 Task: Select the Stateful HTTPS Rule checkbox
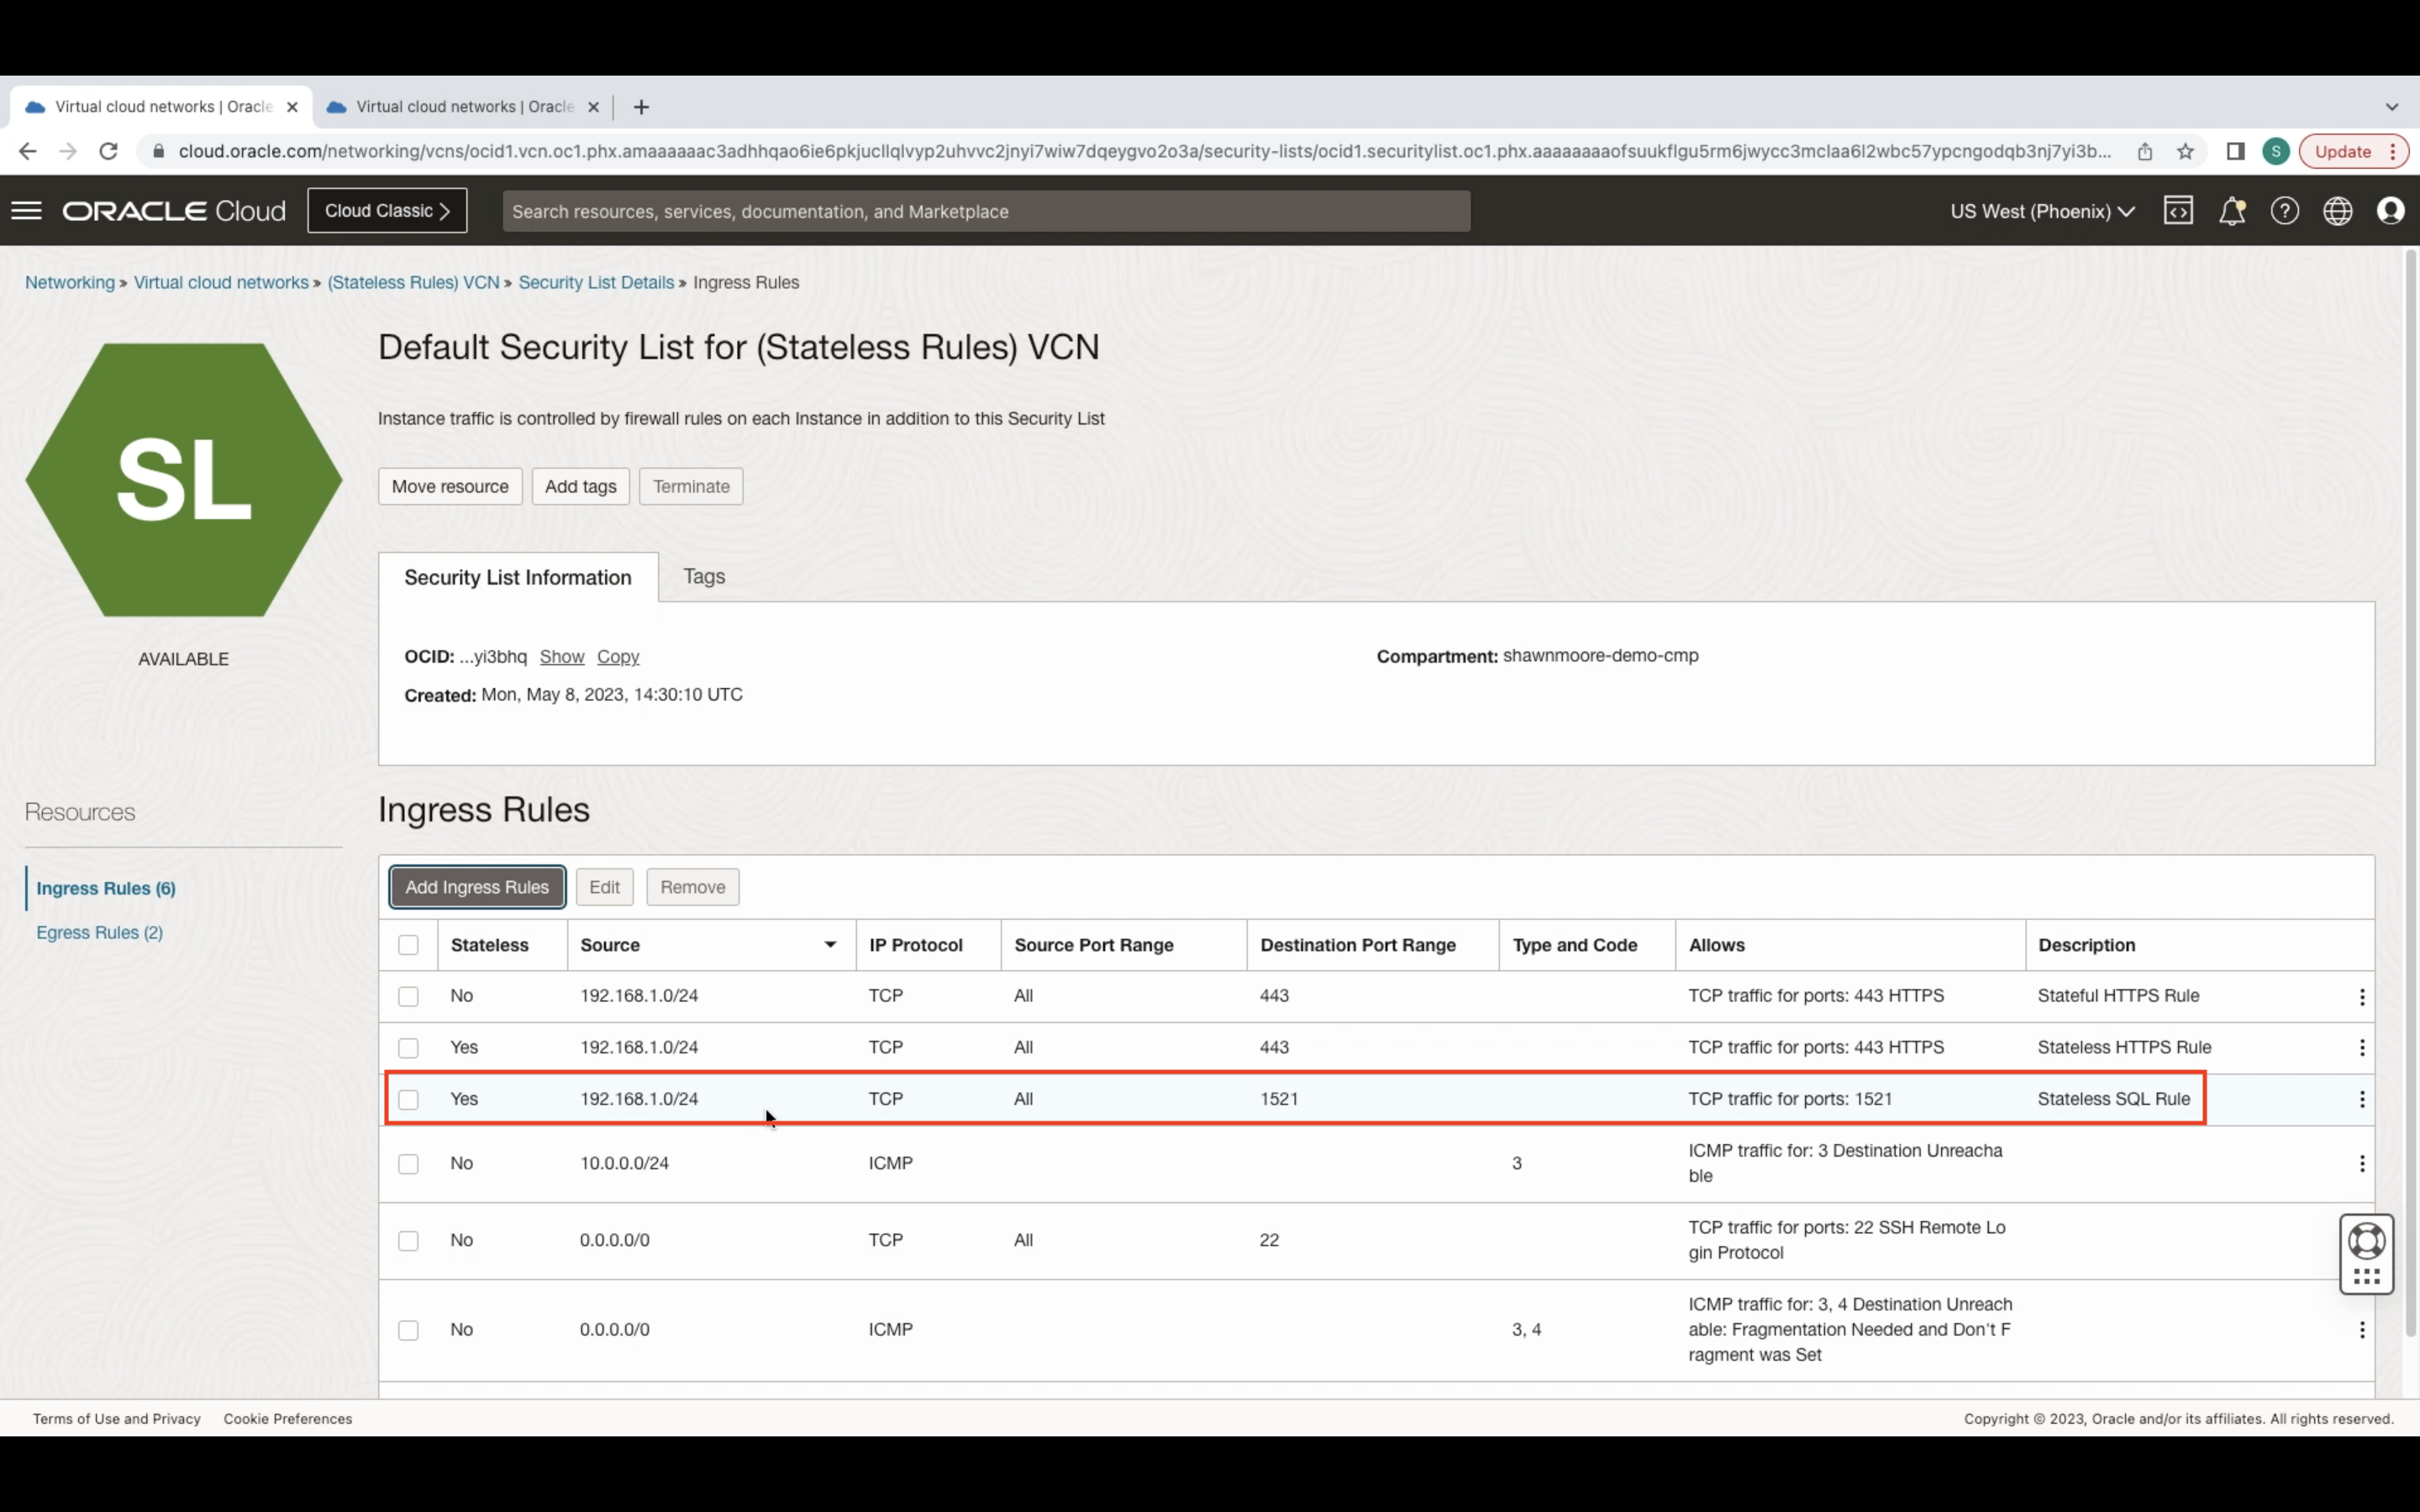point(408,996)
